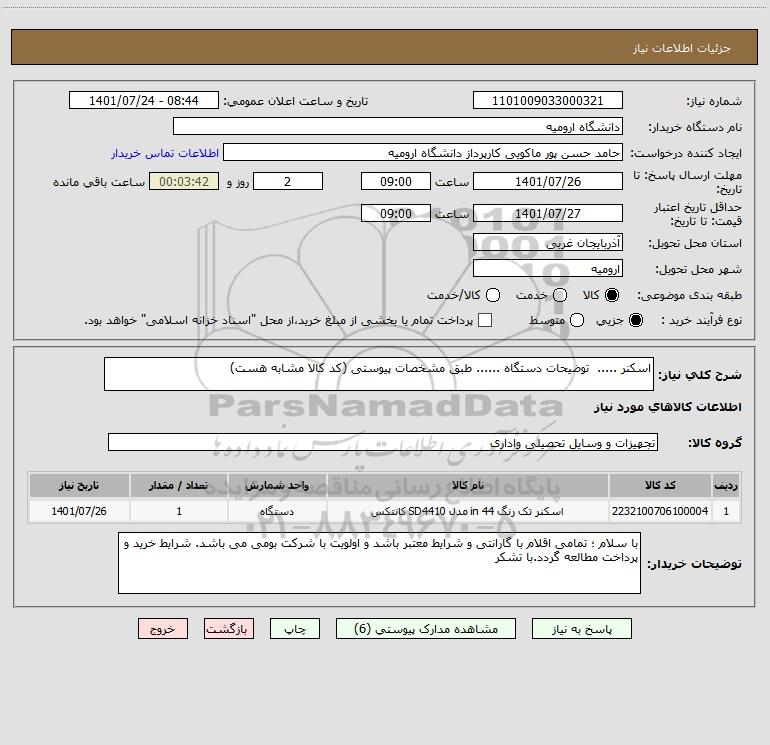
Task: Click the توضیحات خریدار text box
Action: click(379, 563)
